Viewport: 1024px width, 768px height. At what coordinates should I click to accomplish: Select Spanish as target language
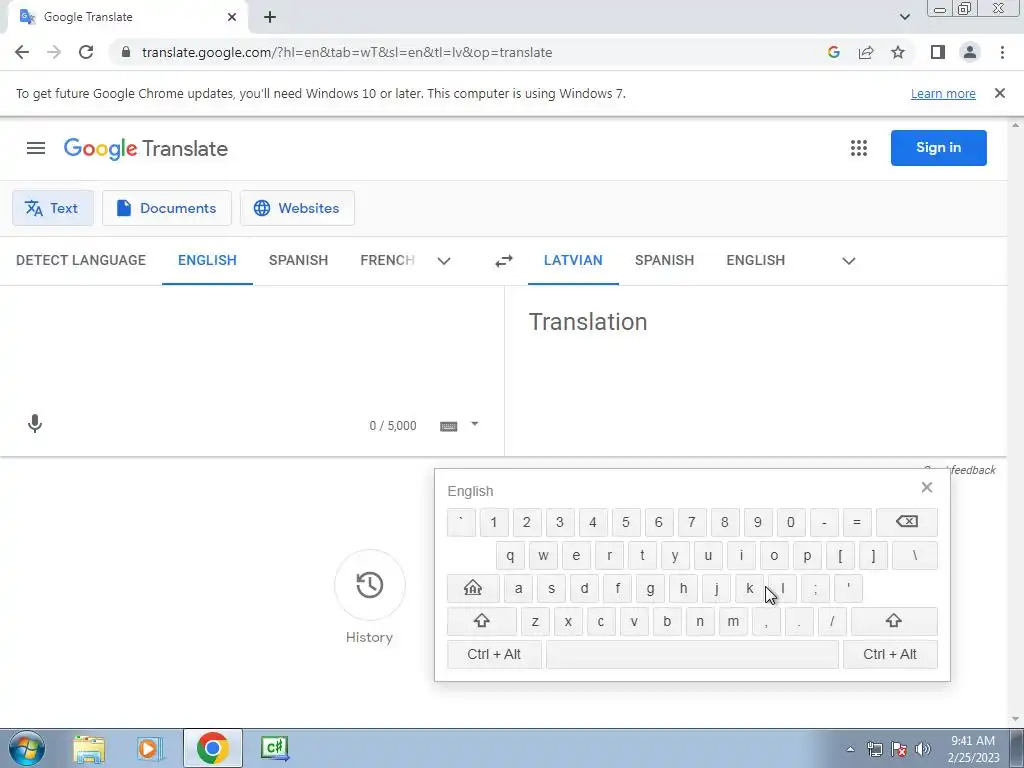point(664,261)
